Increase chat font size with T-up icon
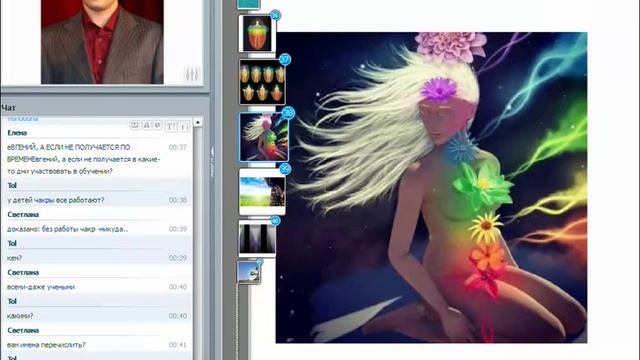The height and width of the screenshot is (360, 640). pyautogui.click(x=171, y=126)
